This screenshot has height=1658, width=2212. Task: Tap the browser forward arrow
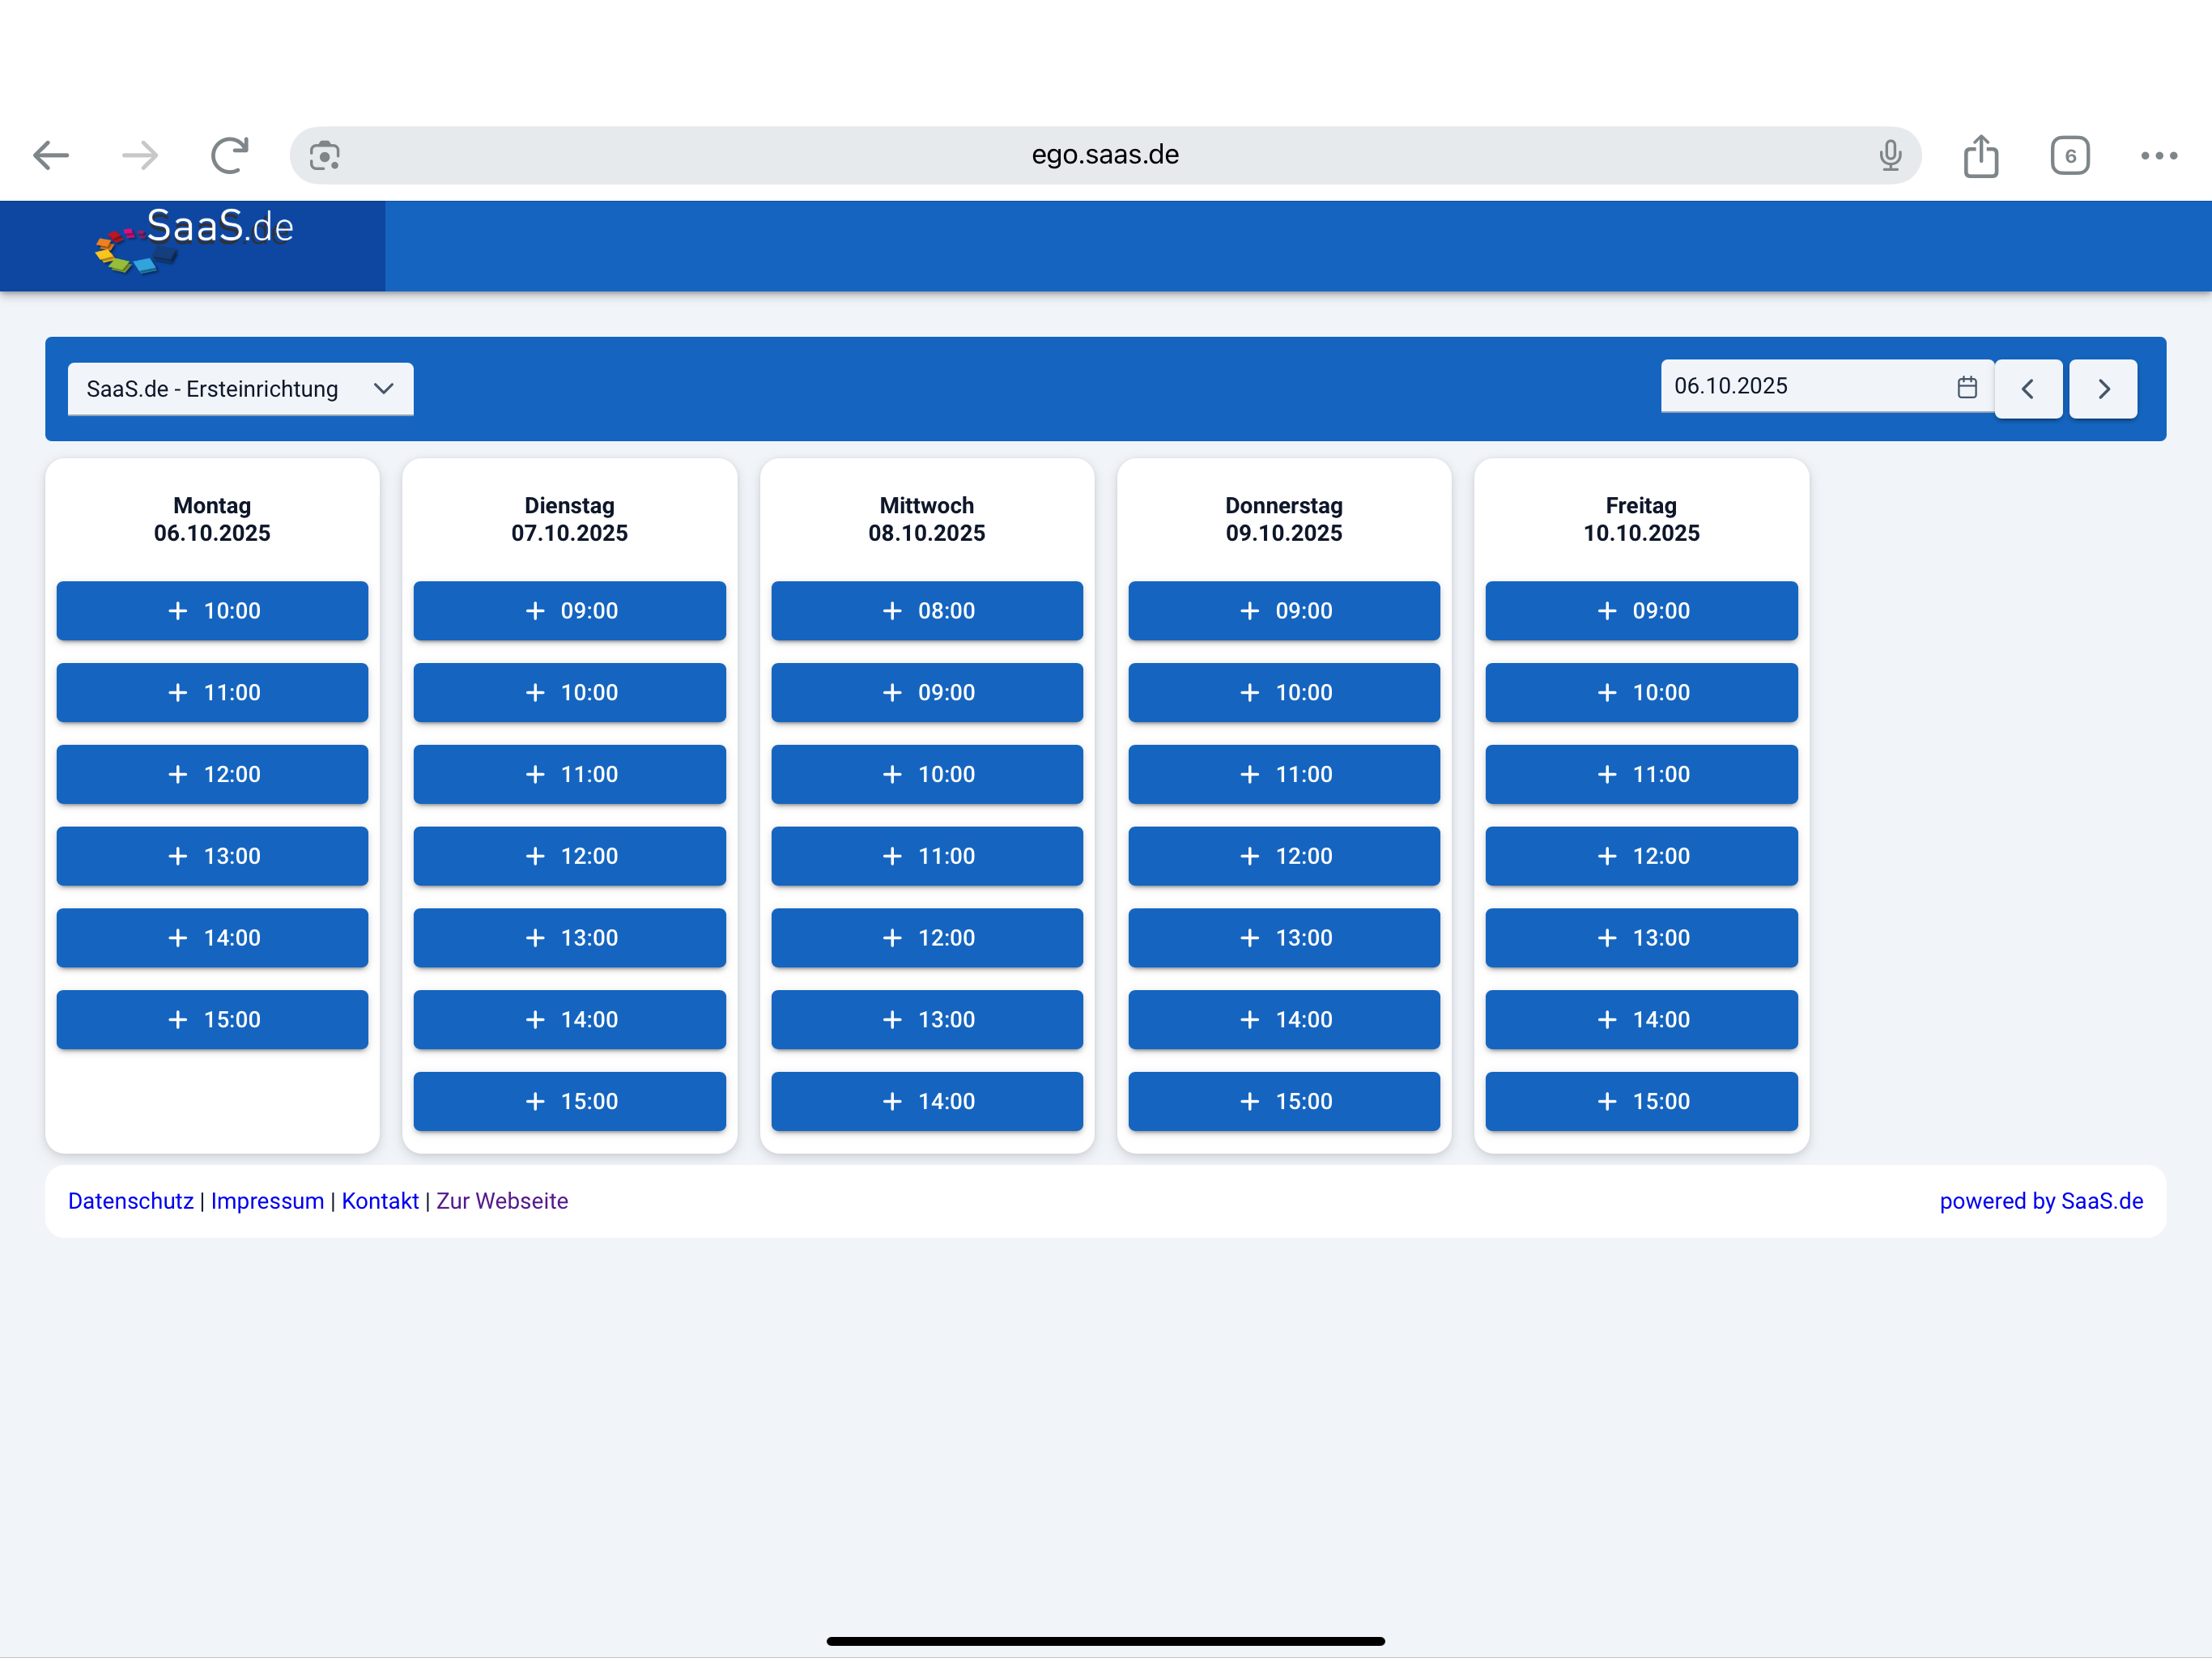(140, 155)
